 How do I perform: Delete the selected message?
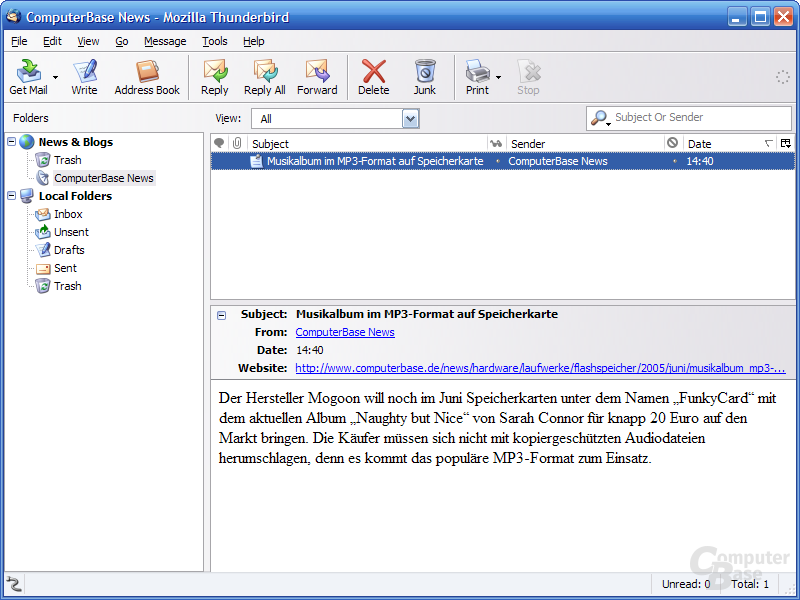pos(373,77)
